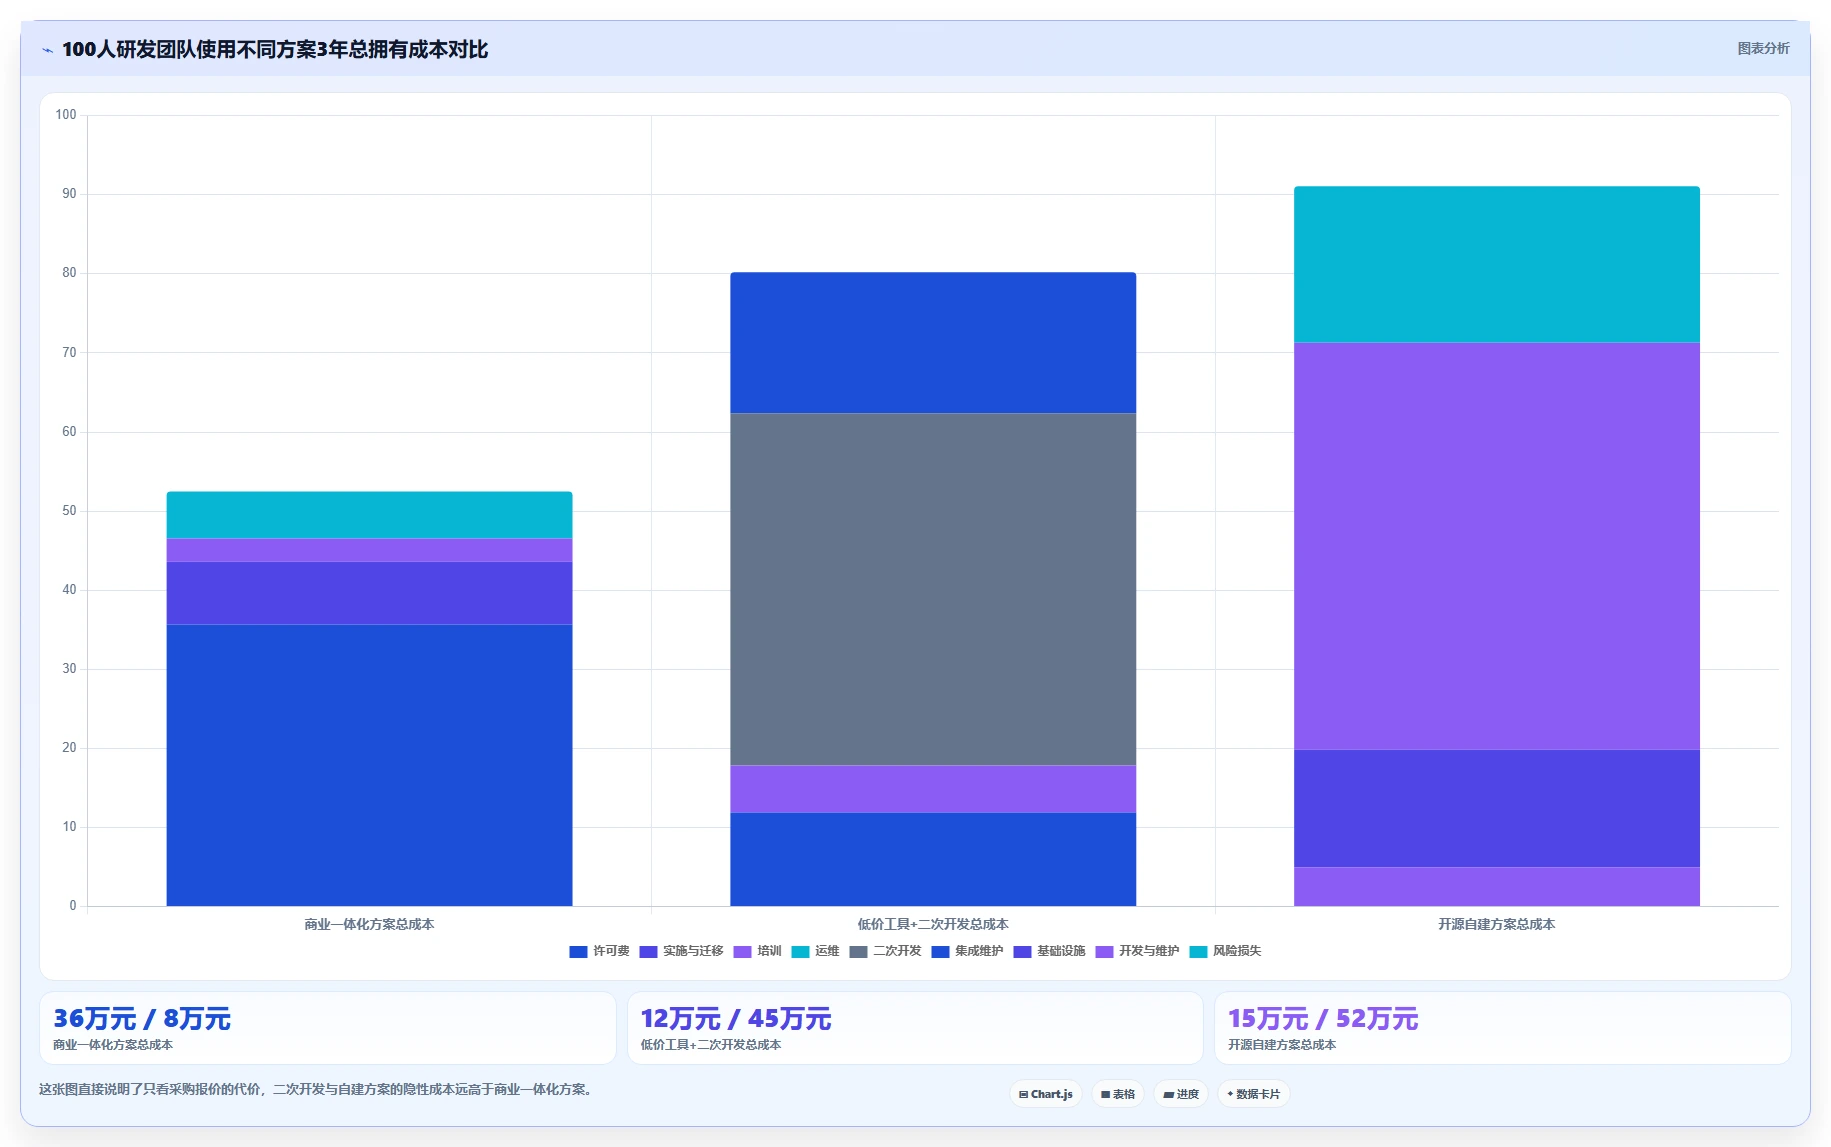Image resolution: width=1831 pixels, height=1147 pixels.
Task: Click the blue 许可费 segment in 商业一体化 bar
Action: point(369,765)
